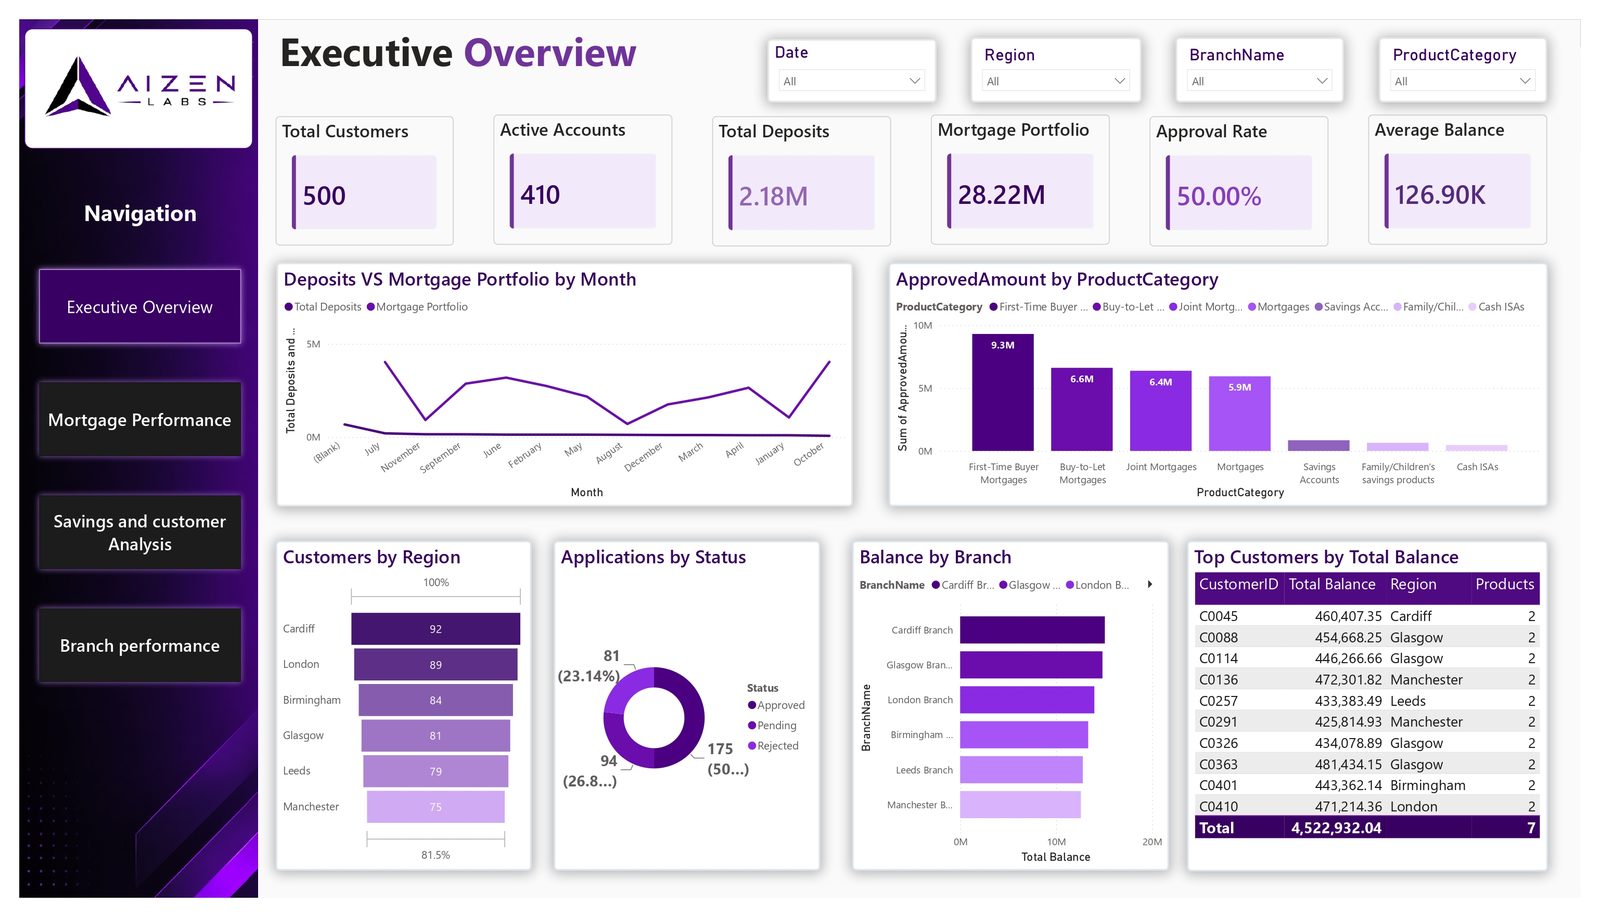Click the Average Balance value 126.90K
The width and height of the screenshot is (1600, 917).
(1440, 195)
